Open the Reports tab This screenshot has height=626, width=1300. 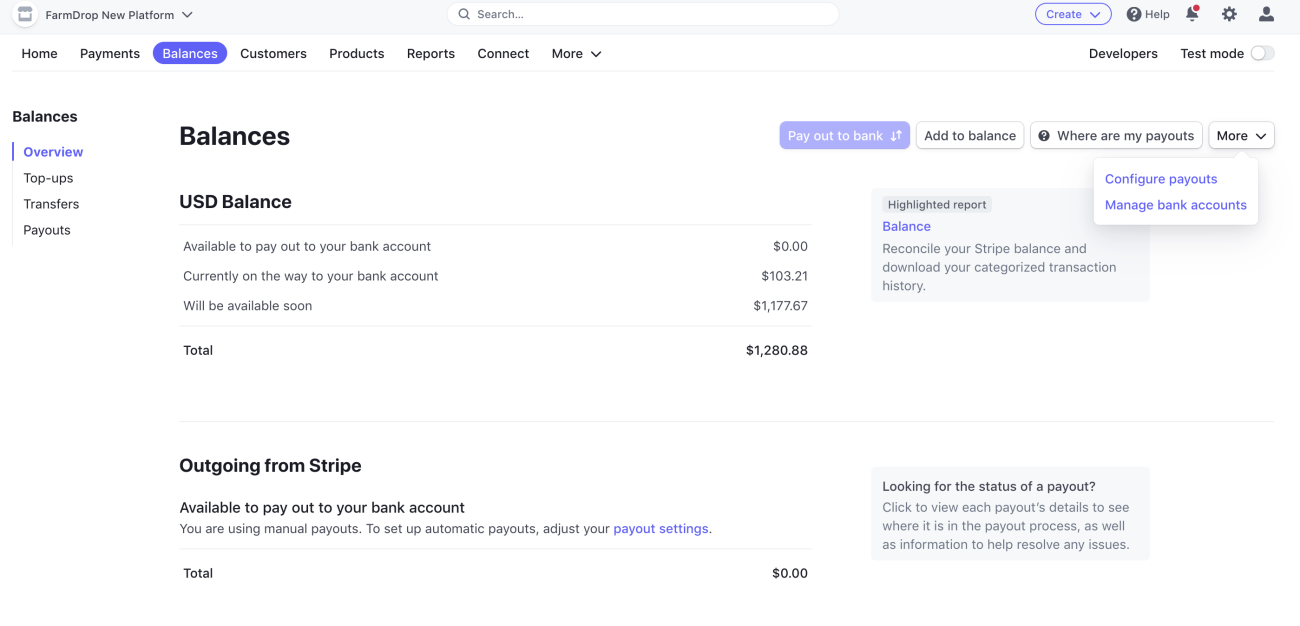(x=431, y=54)
